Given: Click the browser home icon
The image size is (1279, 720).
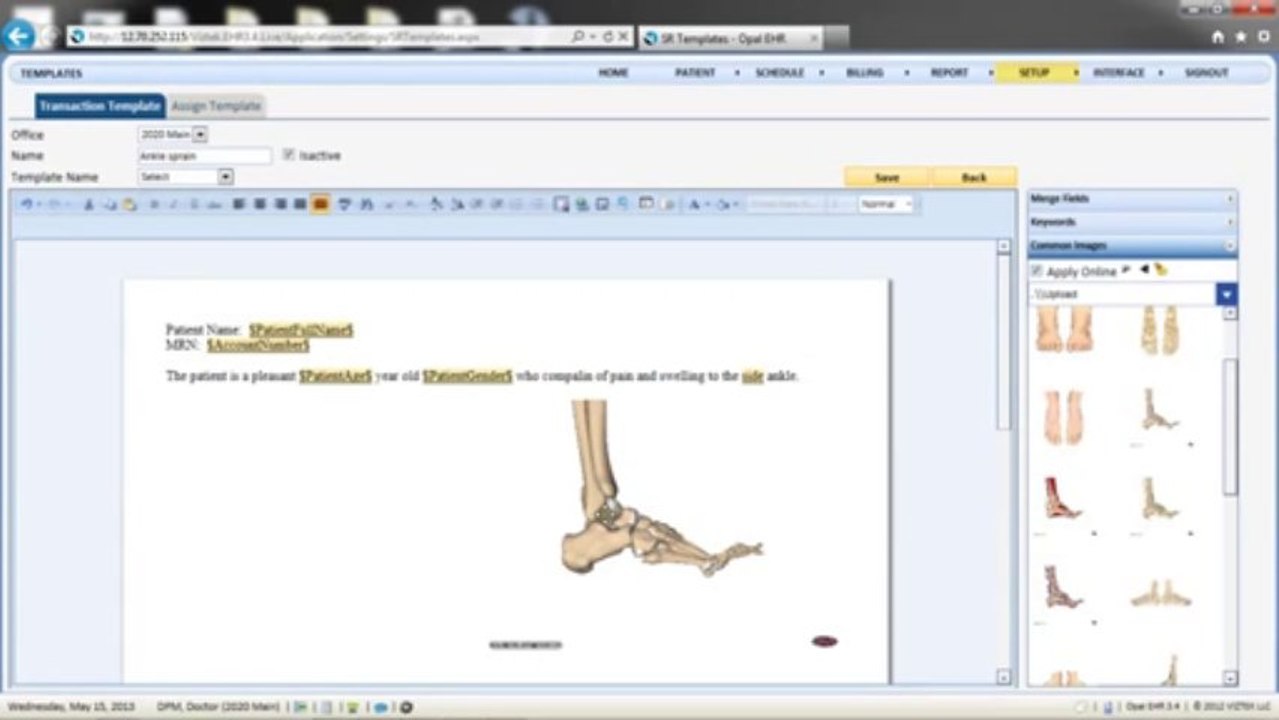Looking at the screenshot, I should (1217, 37).
